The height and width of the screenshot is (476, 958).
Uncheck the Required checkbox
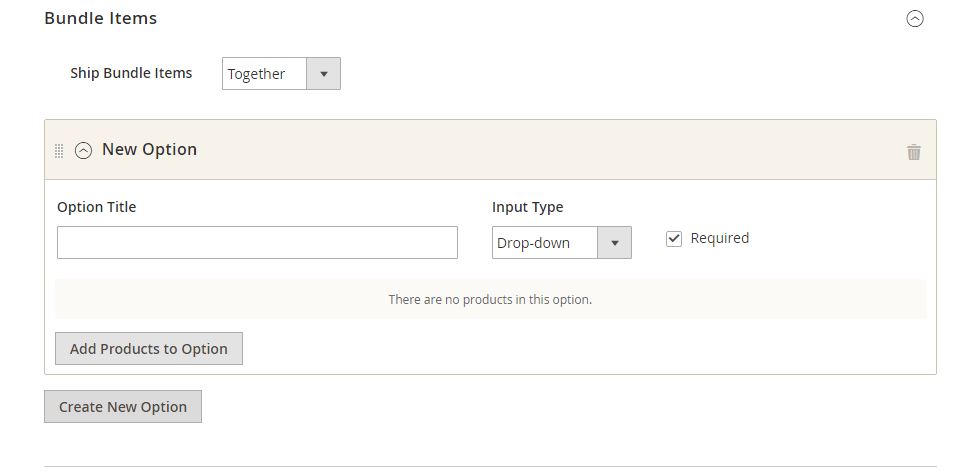point(674,239)
